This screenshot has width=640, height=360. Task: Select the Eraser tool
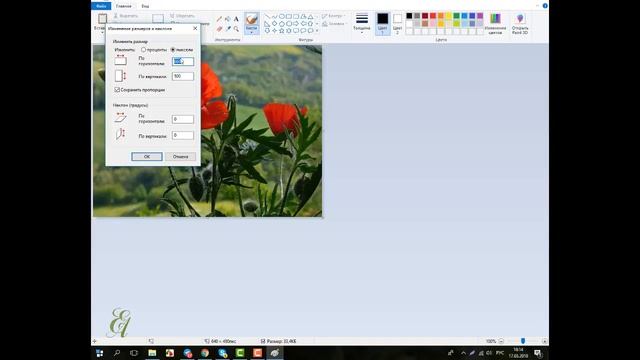219,29
